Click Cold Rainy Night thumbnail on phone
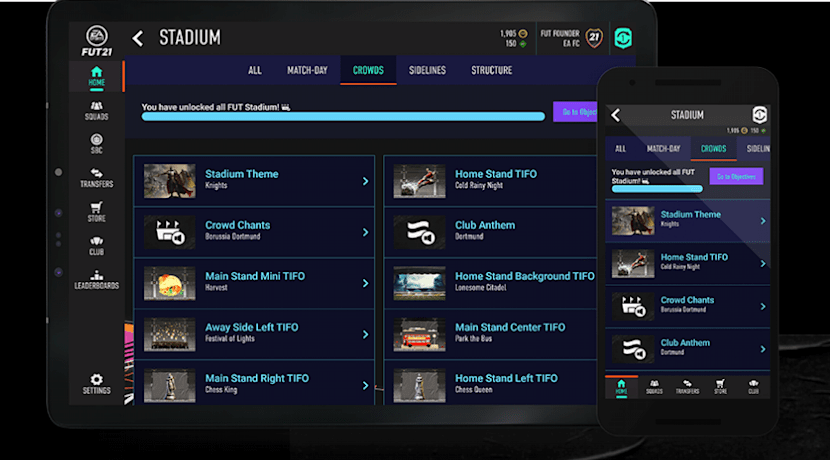This screenshot has width=830, height=460. click(633, 264)
